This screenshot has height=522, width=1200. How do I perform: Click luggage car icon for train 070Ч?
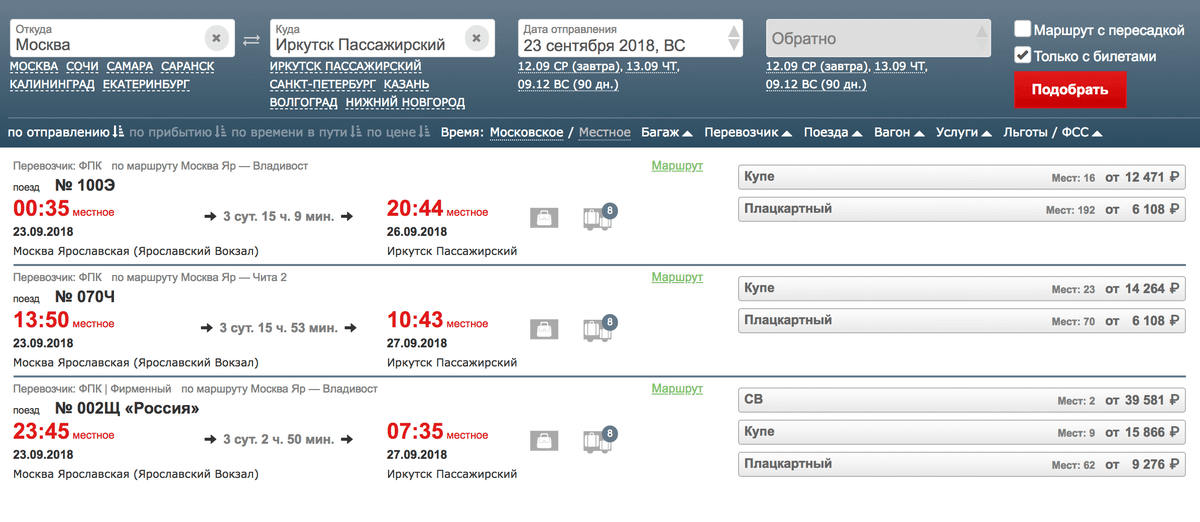click(598, 329)
